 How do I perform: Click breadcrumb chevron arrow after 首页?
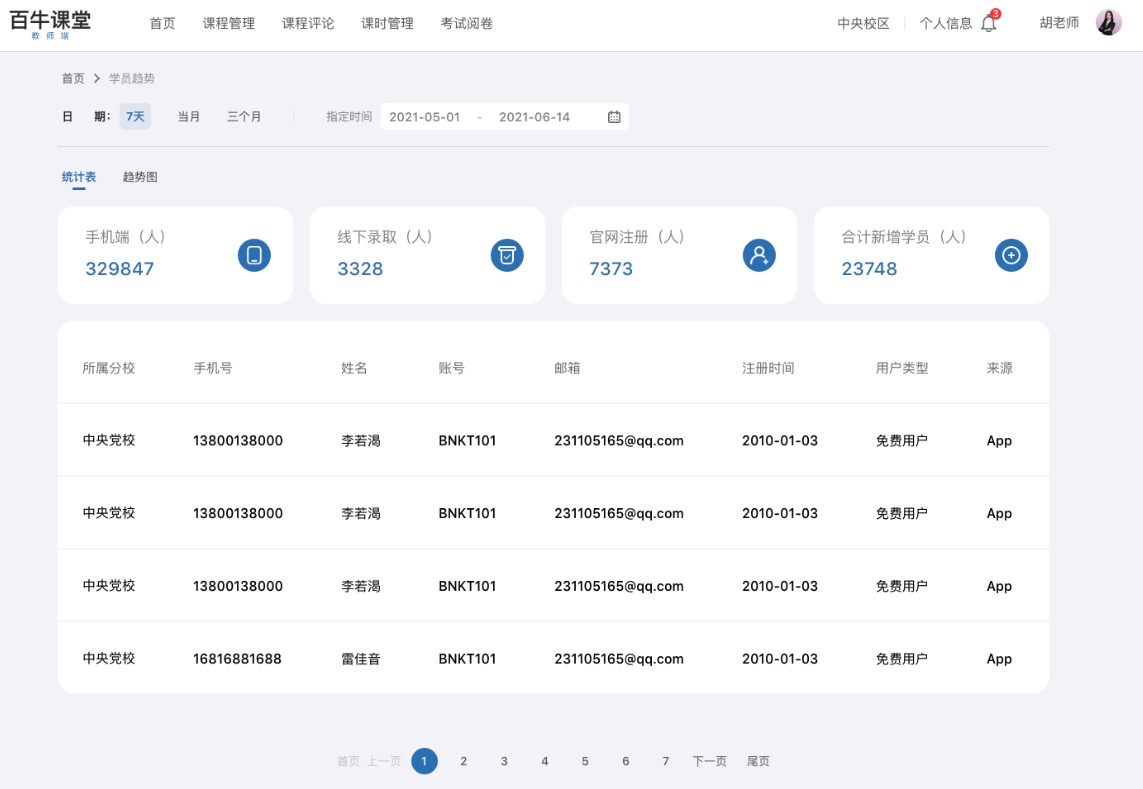coord(96,78)
